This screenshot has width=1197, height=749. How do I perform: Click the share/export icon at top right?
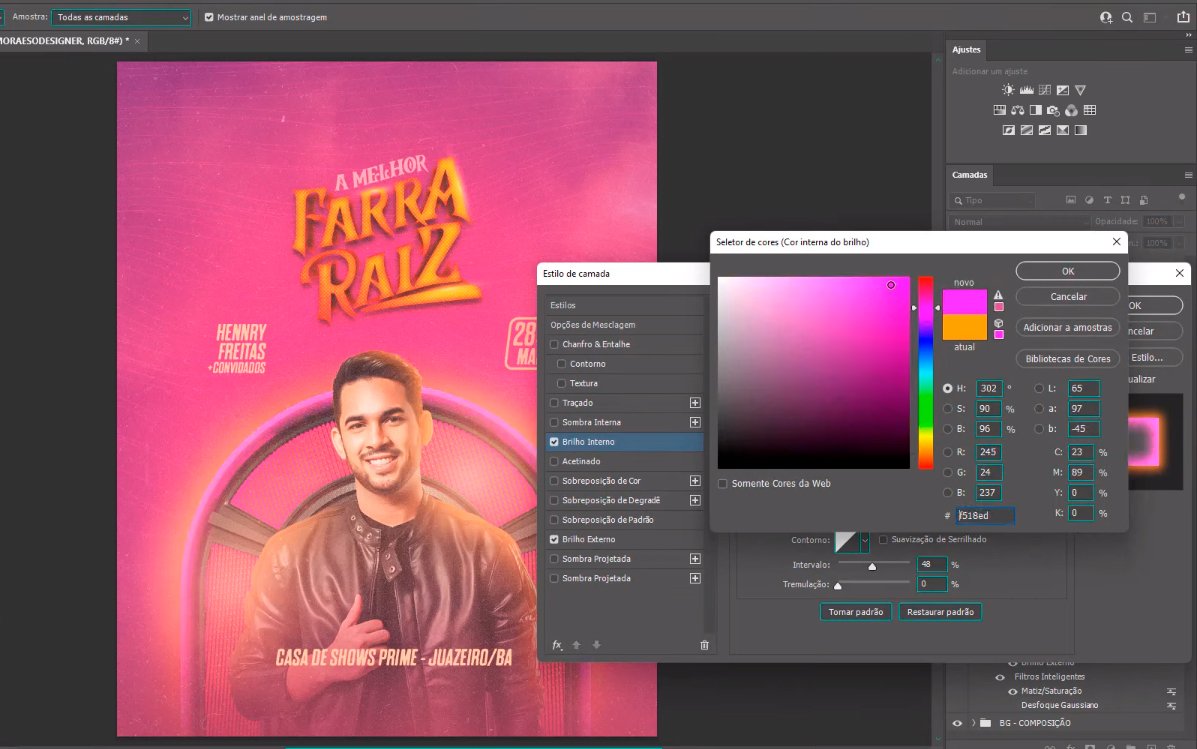(x=1183, y=17)
